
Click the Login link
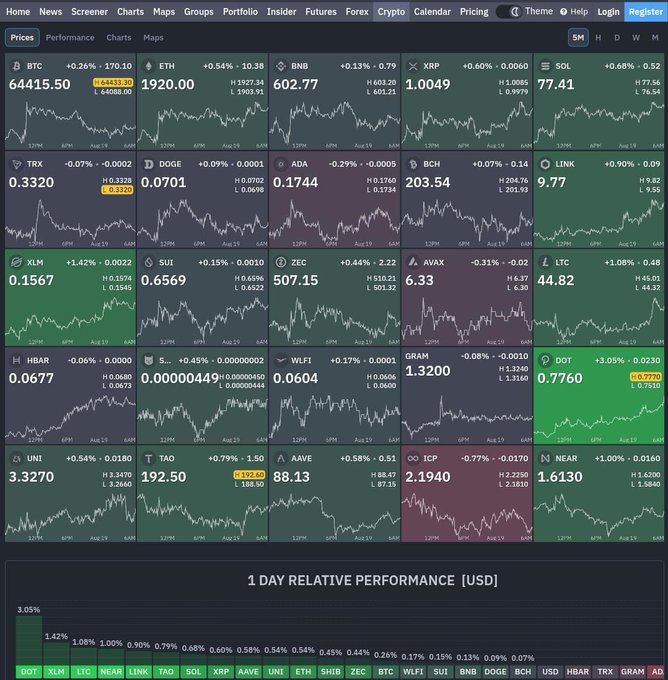(x=608, y=12)
